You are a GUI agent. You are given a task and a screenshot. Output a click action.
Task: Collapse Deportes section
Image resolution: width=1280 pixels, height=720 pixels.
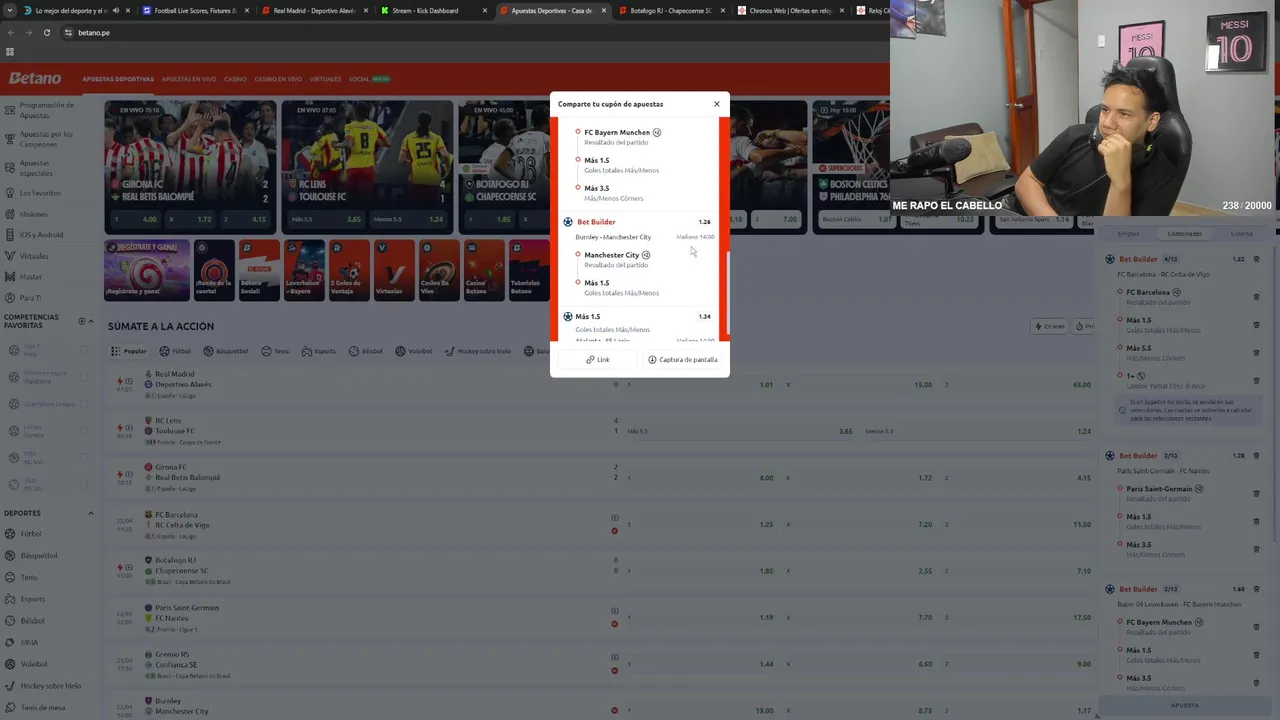91,513
